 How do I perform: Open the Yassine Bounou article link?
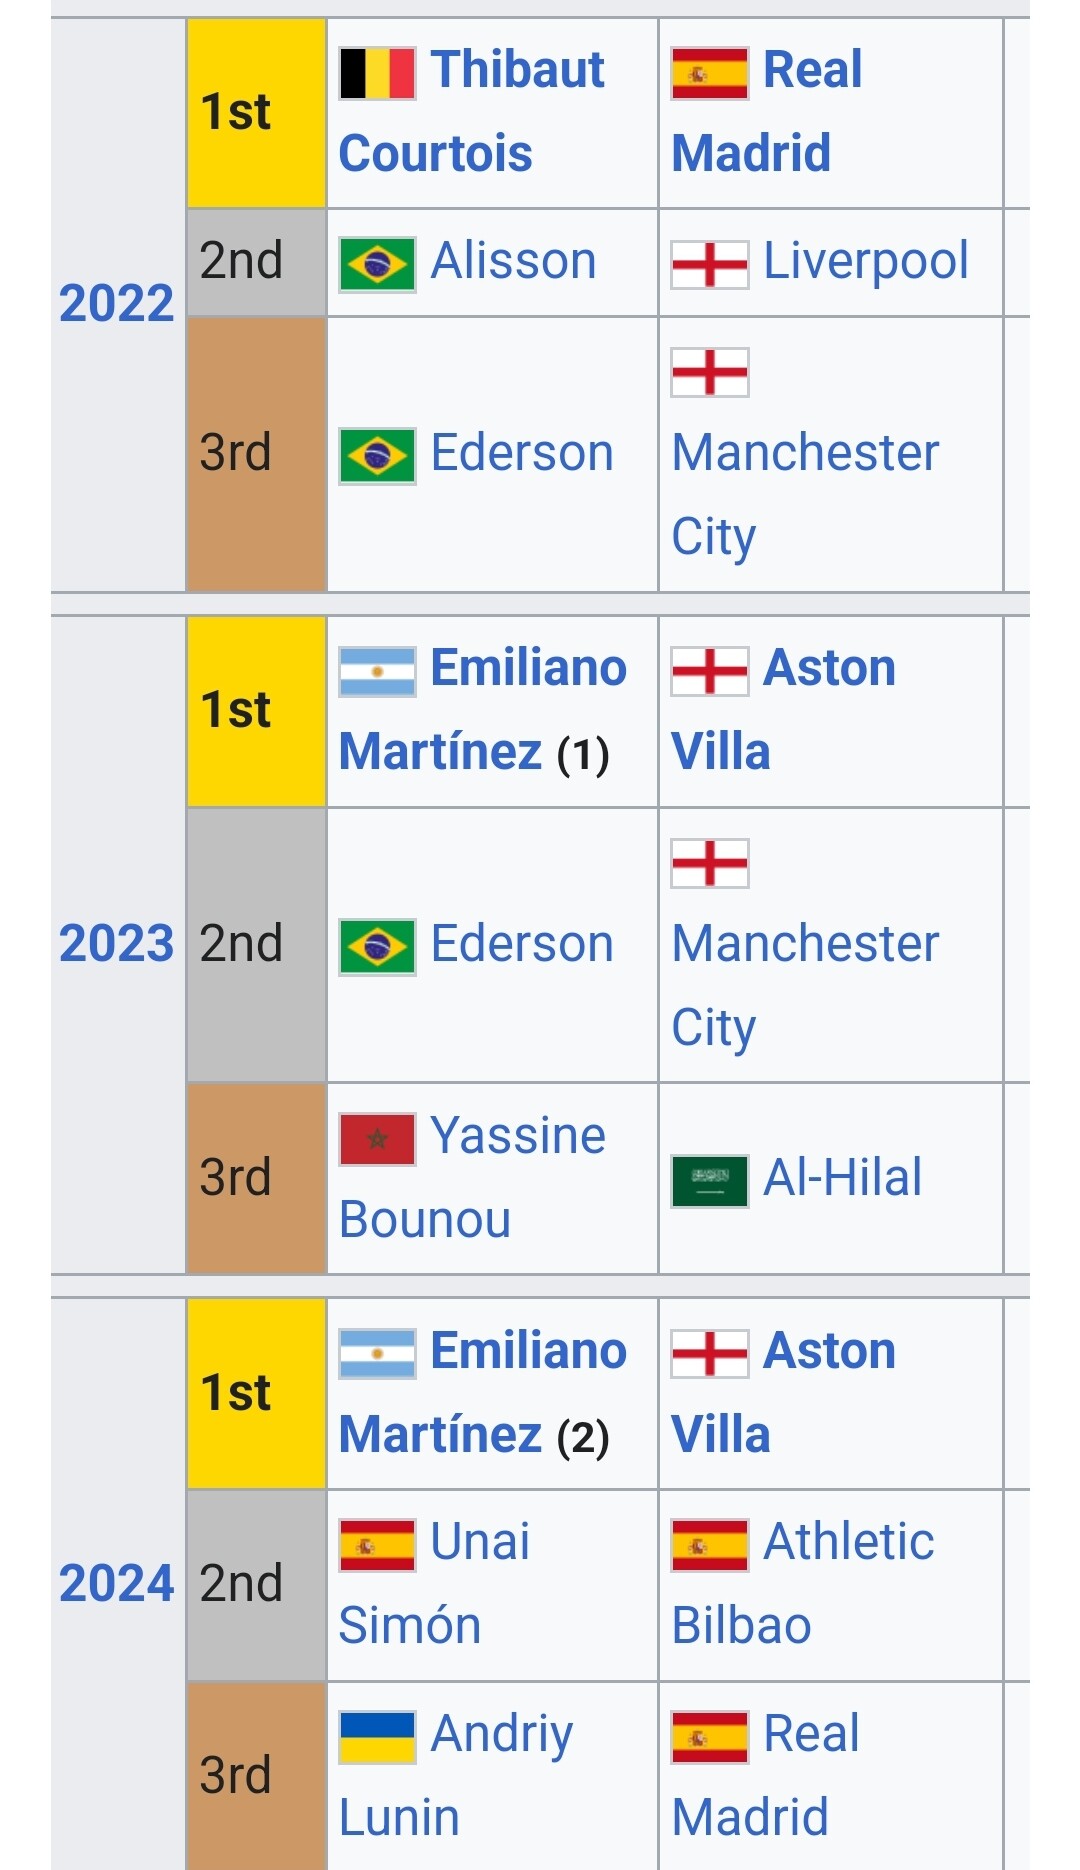pos(472,1177)
